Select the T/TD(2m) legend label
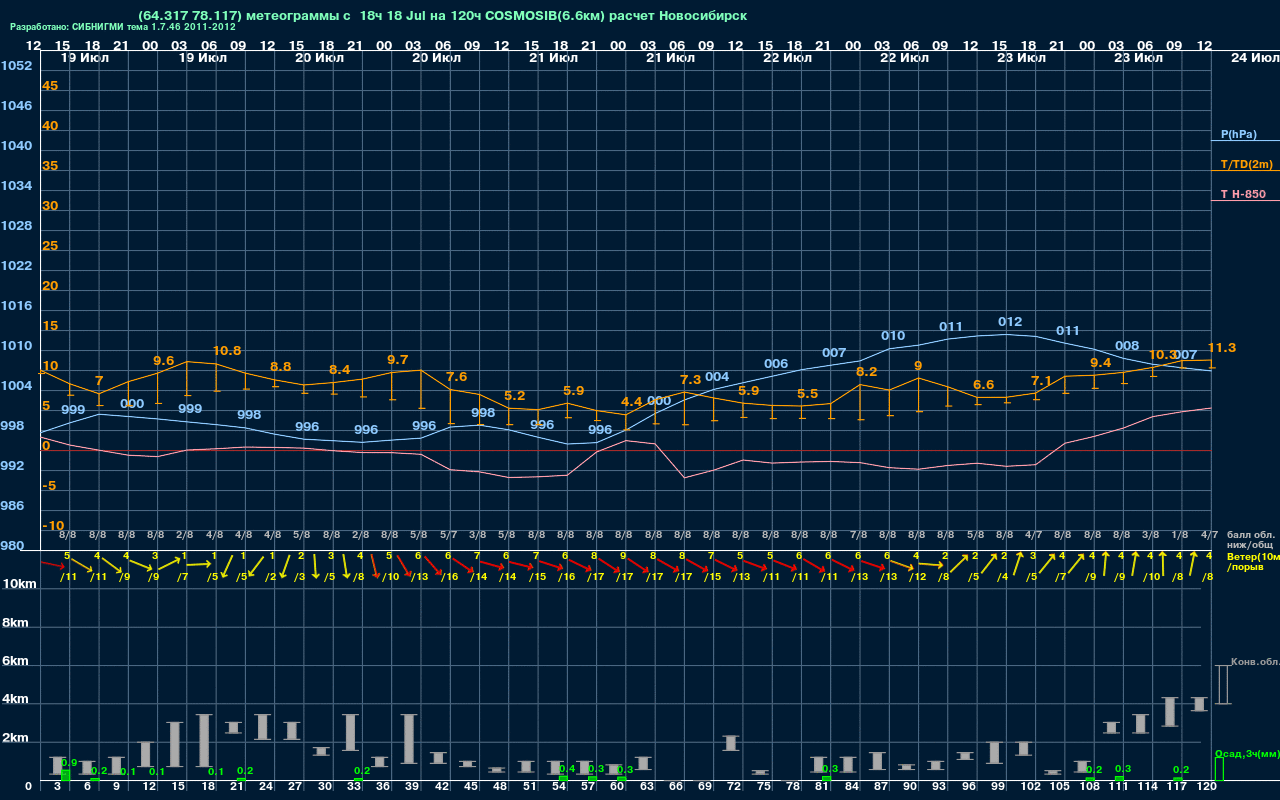1280x800 pixels. pos(1245,164)
